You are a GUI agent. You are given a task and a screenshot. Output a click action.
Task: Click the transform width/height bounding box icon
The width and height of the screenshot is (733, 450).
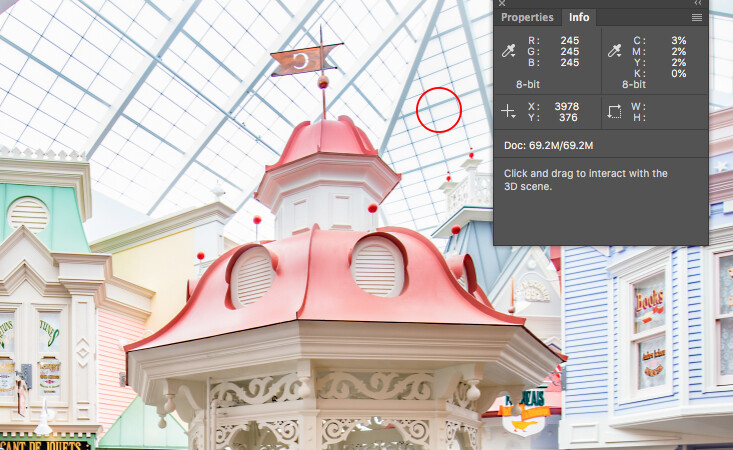coord(614,112)
